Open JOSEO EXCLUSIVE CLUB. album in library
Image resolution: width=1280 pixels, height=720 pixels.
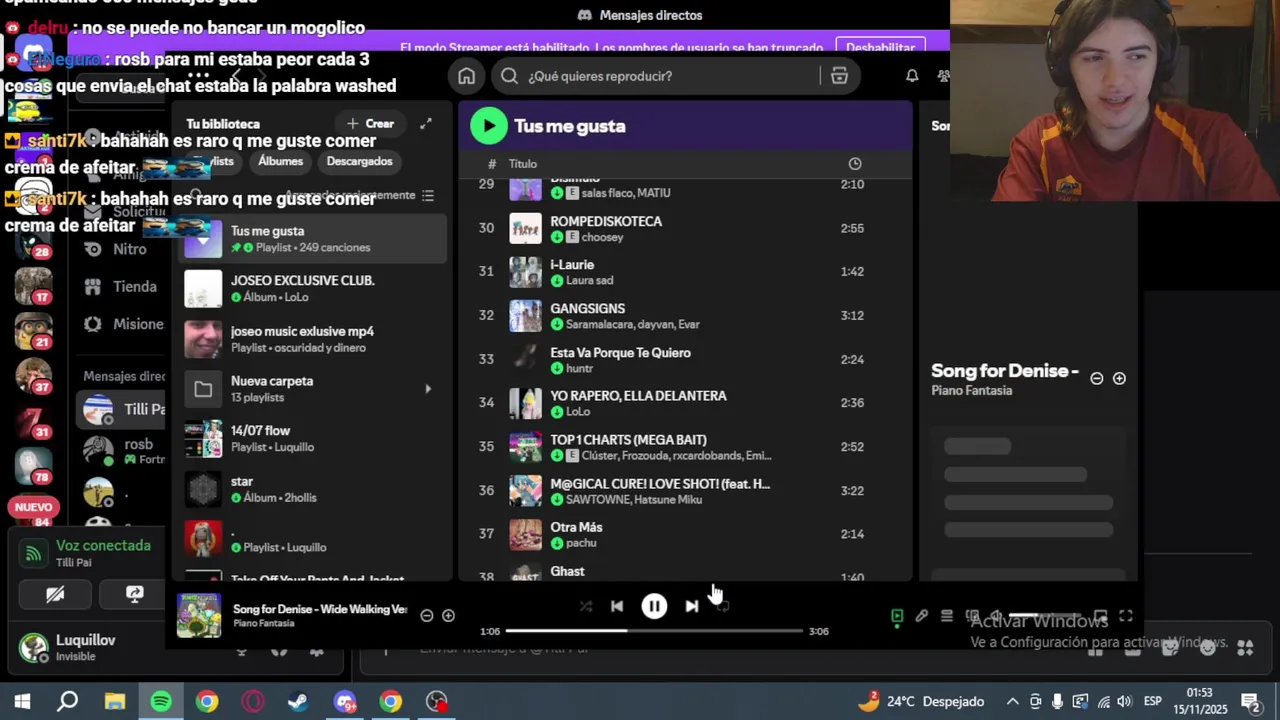(x=312, y=289)
